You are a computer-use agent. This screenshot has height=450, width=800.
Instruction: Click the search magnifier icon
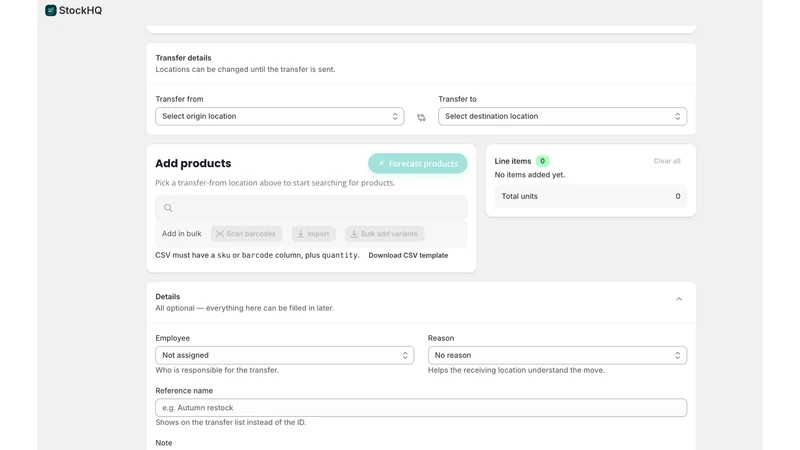click(x=168, y=208)
